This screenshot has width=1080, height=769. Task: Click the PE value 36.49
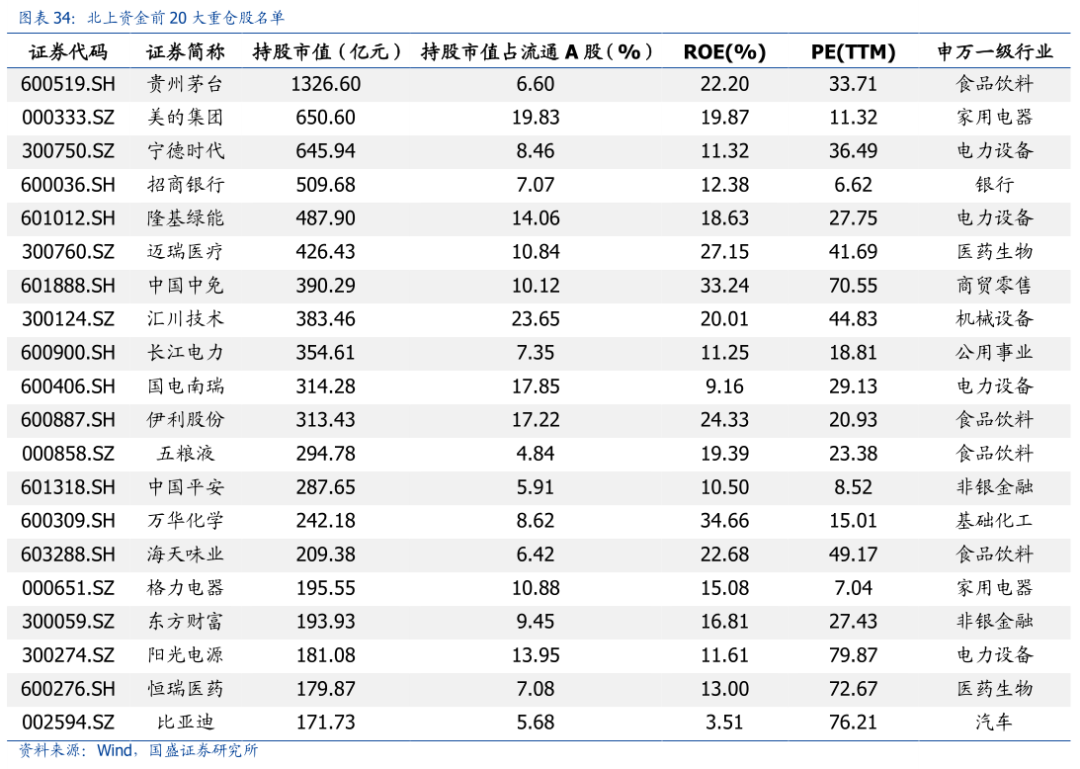(853, 151)
